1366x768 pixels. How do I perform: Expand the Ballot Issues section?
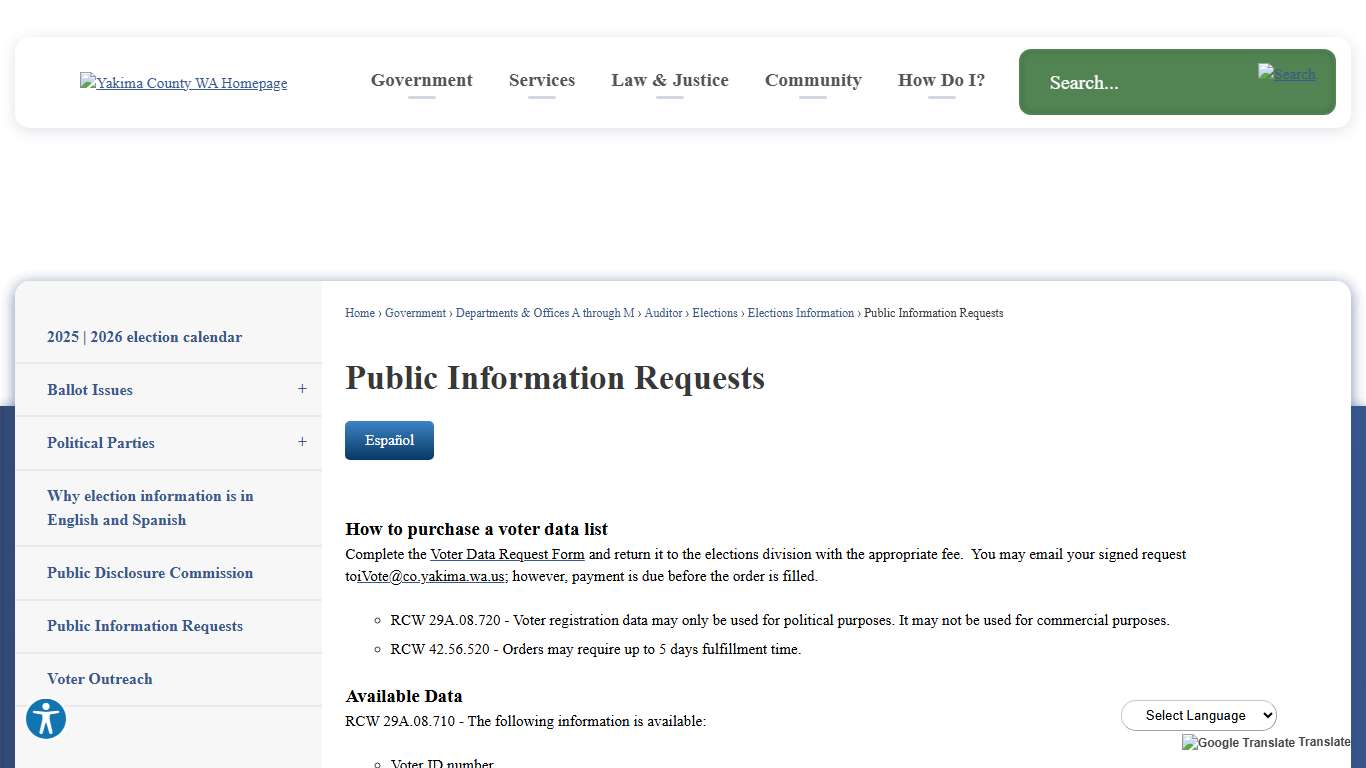pos(302,389)
